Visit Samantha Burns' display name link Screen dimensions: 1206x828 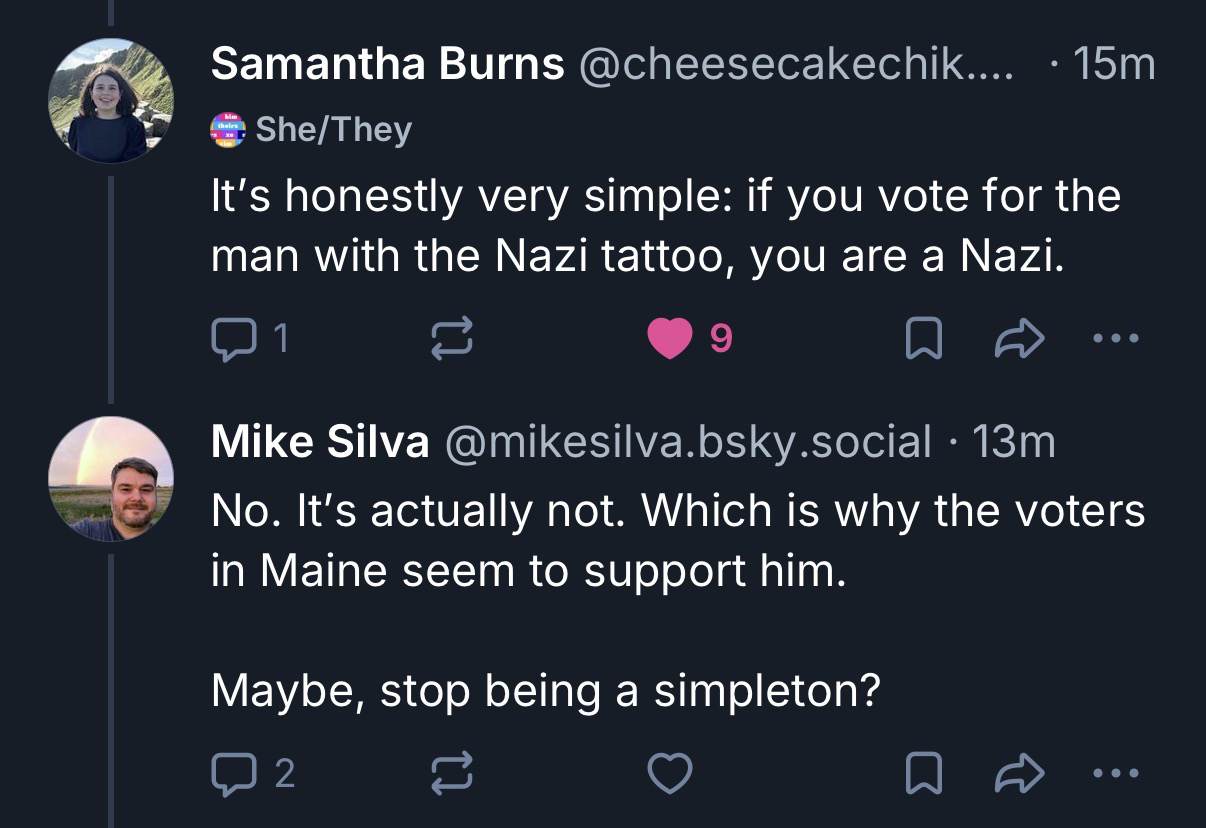point(387,65)
